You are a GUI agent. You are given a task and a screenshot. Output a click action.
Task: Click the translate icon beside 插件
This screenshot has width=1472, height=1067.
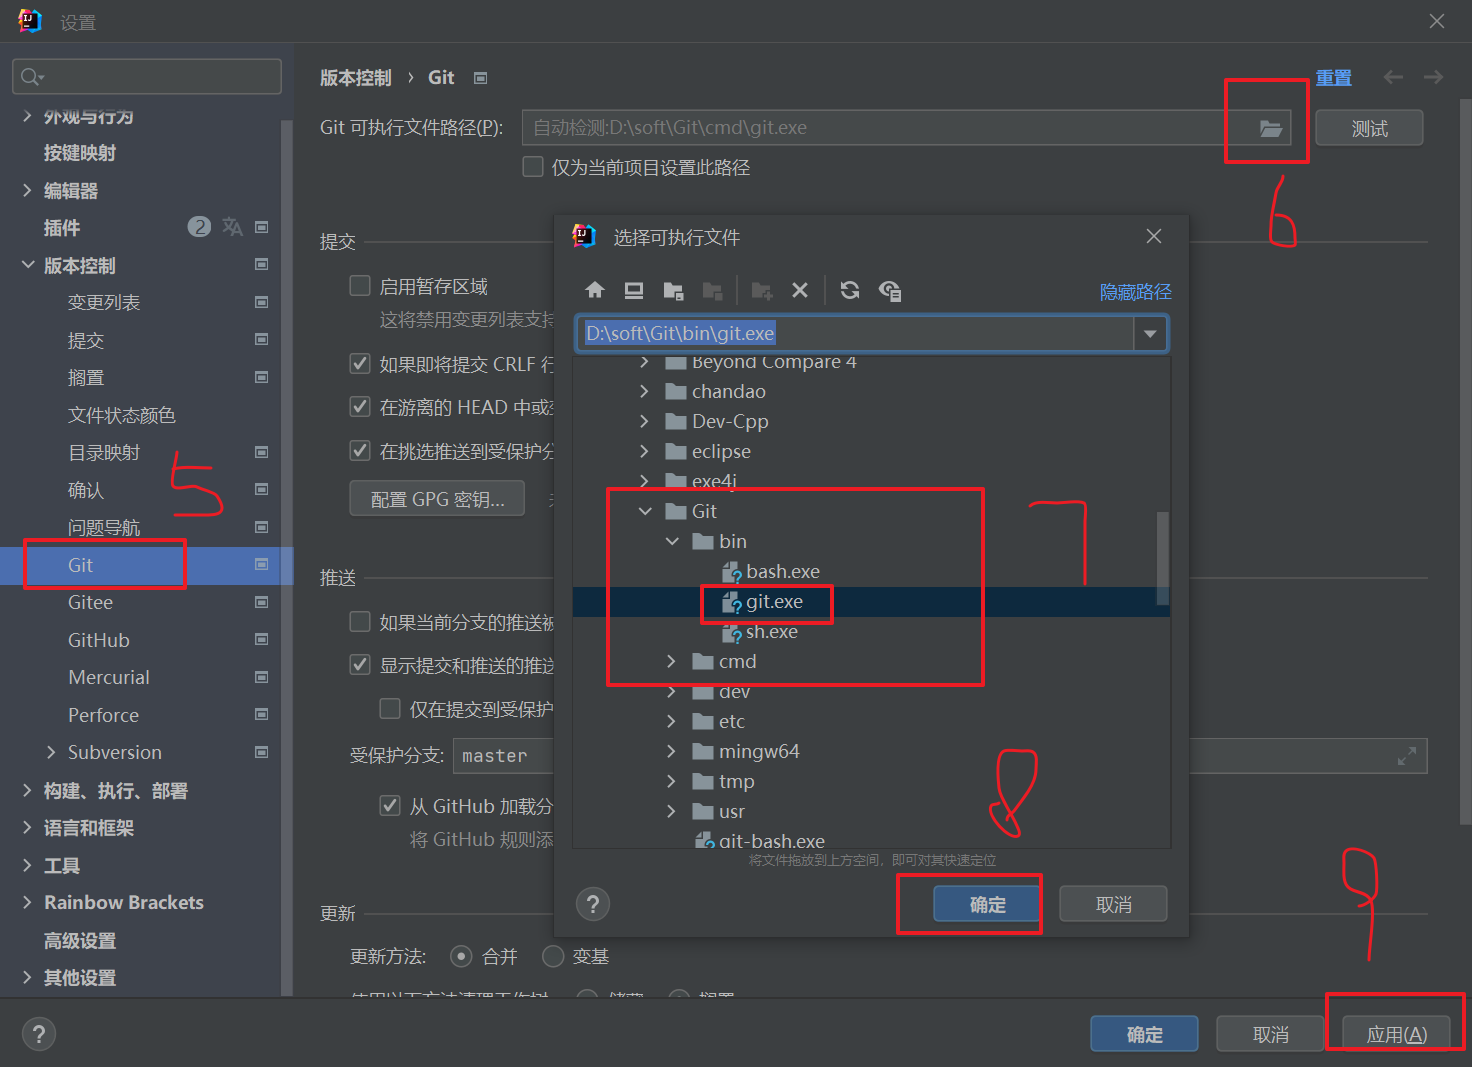coord(232,227)
